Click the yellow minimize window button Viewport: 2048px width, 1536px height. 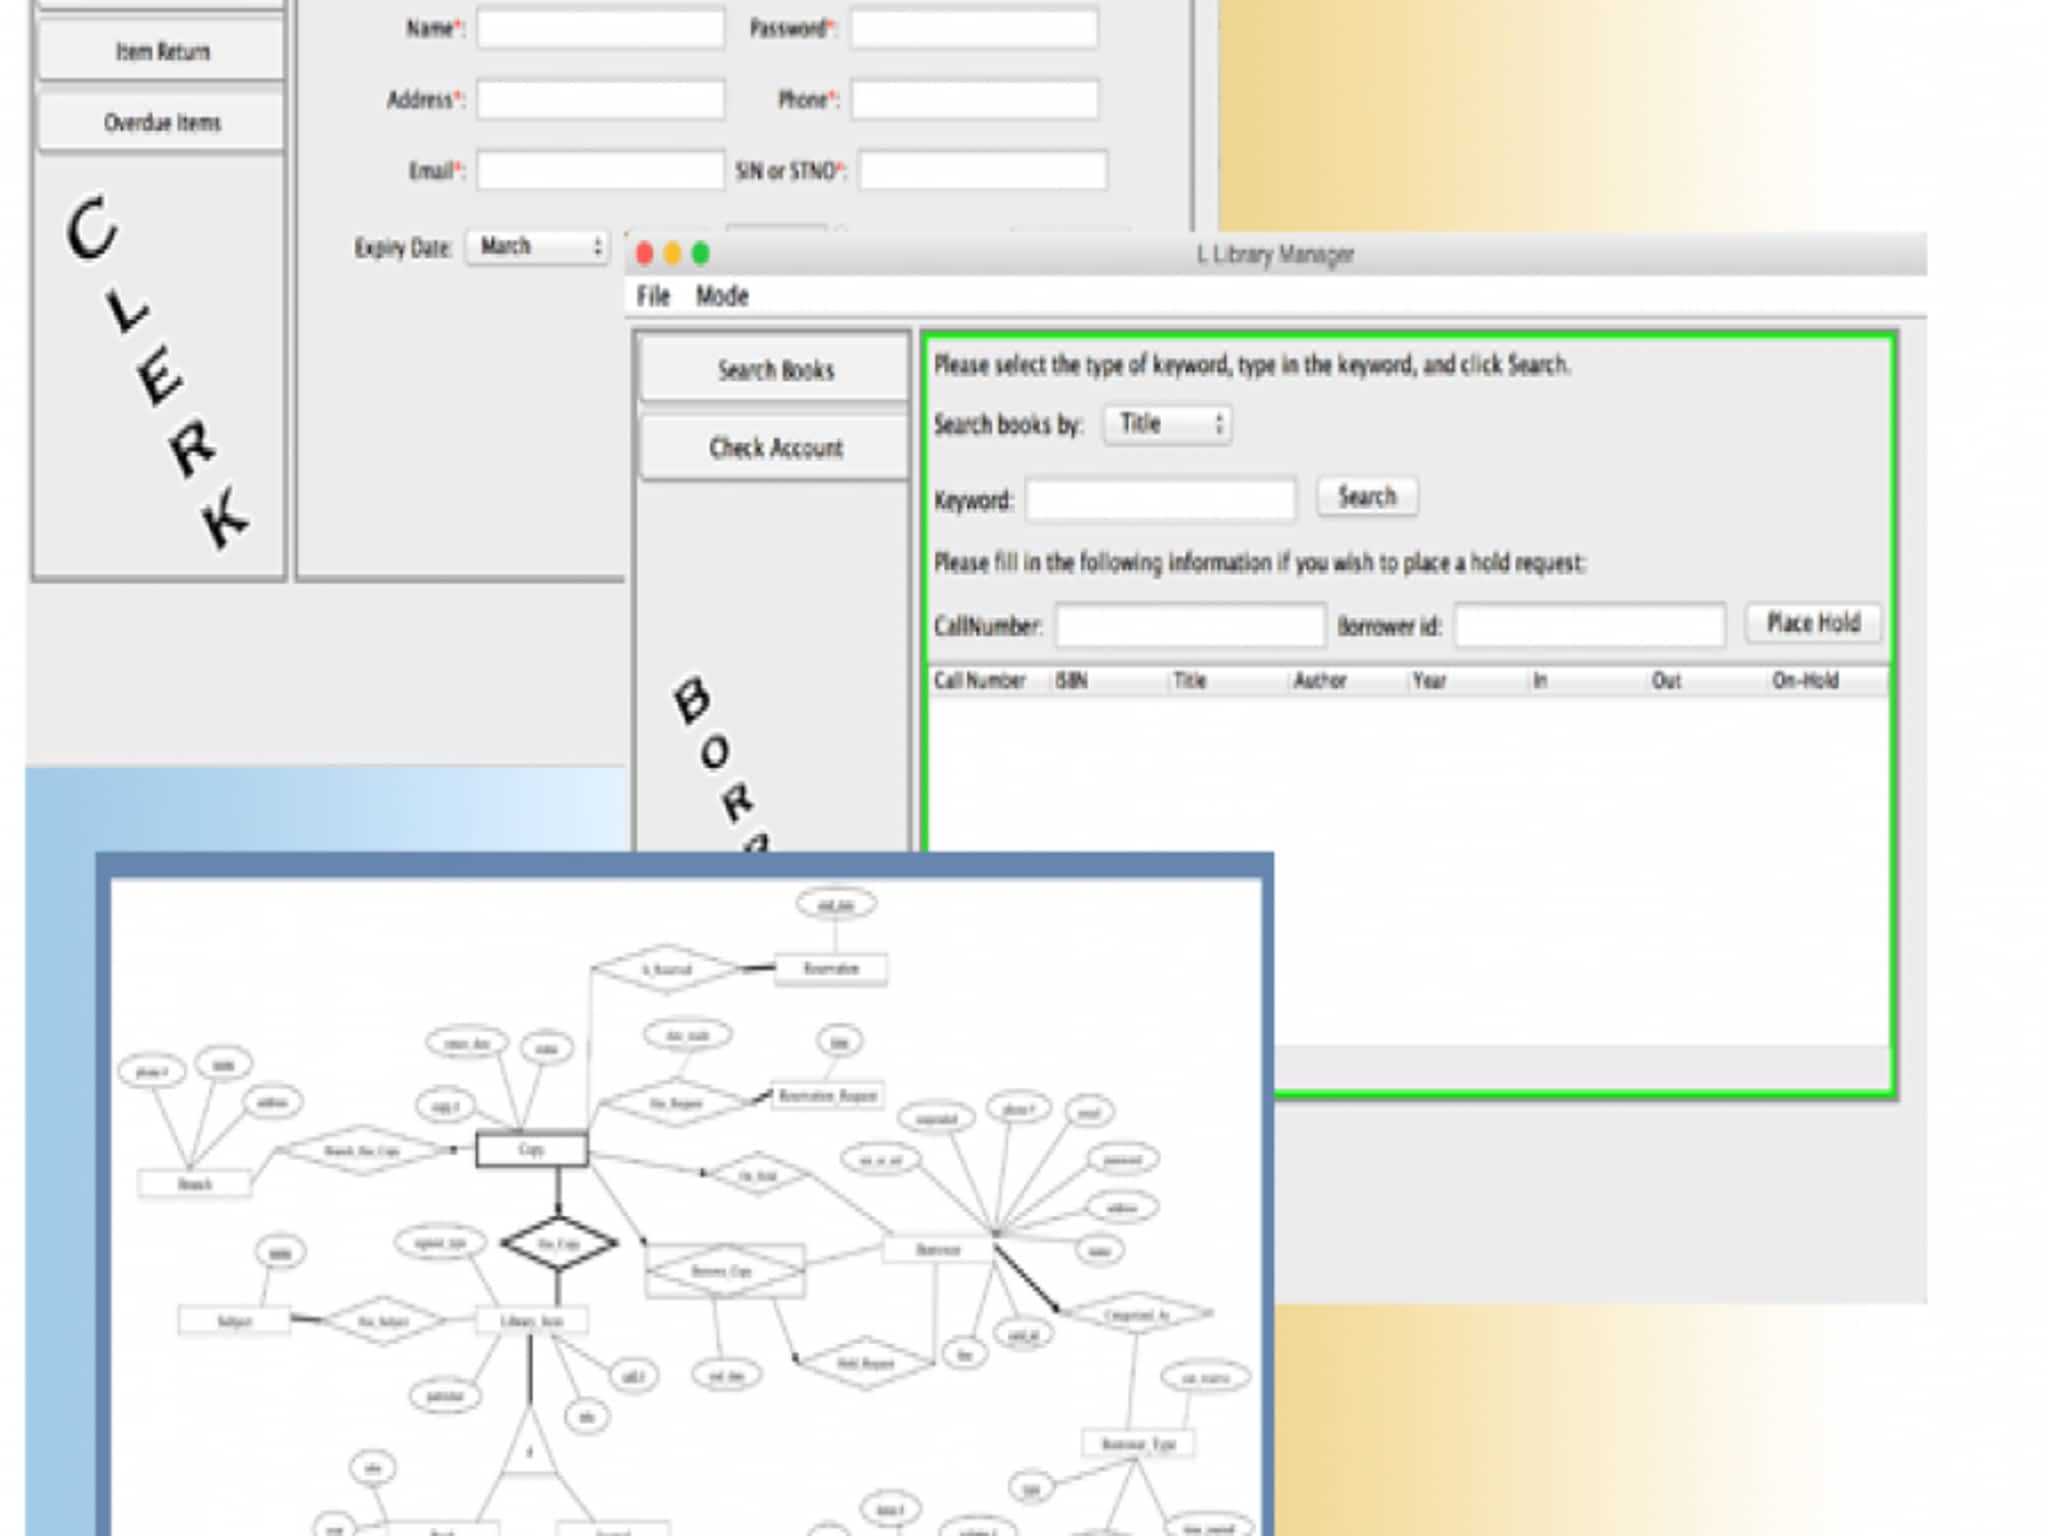click(673, 254)
